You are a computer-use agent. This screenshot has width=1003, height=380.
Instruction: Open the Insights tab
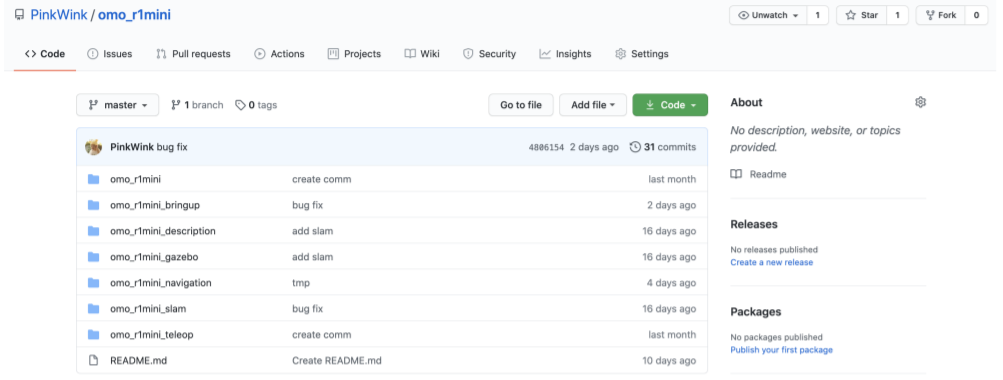pyautogui.click(x=565, y=54)
